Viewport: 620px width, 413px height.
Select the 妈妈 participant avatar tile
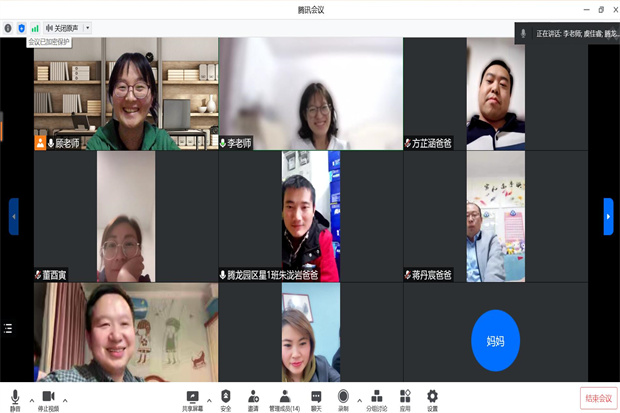496,340
